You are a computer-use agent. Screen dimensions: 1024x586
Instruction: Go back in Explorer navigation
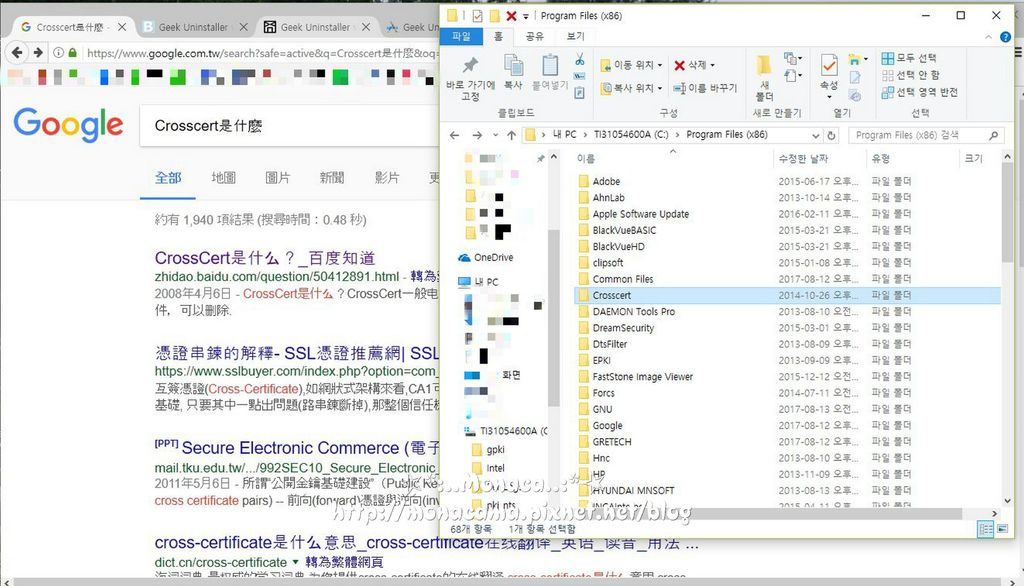(x=455, y=135)
